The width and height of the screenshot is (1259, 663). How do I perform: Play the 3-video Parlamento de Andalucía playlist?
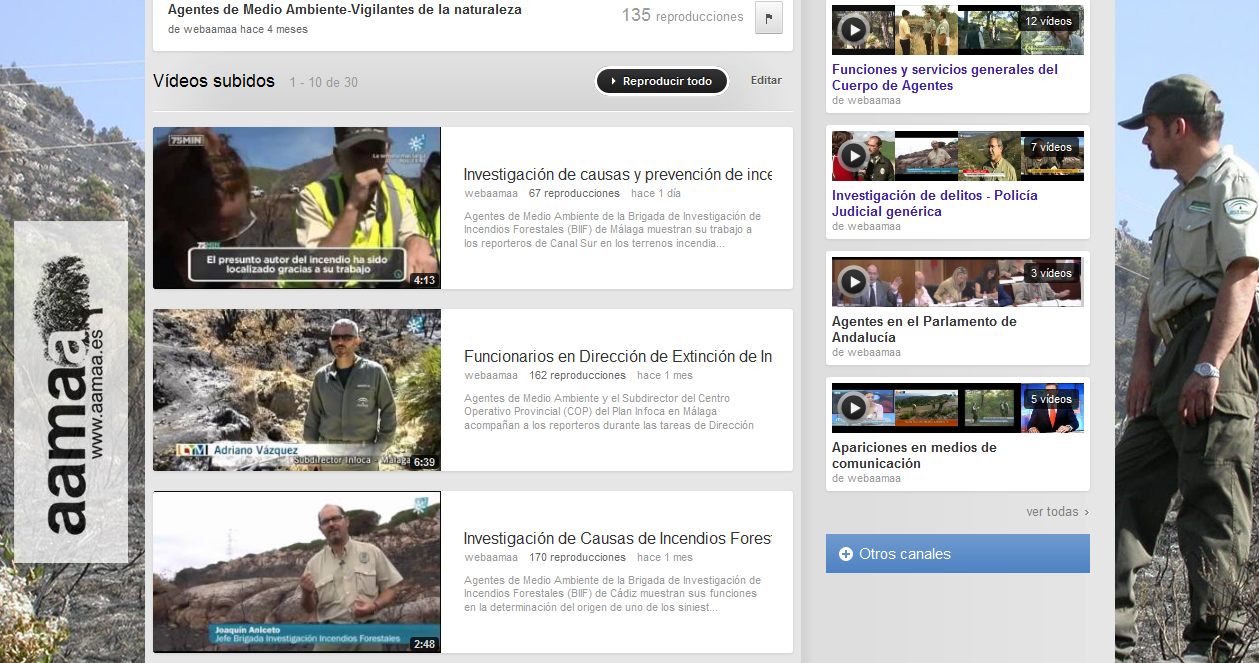pos(853,282)
